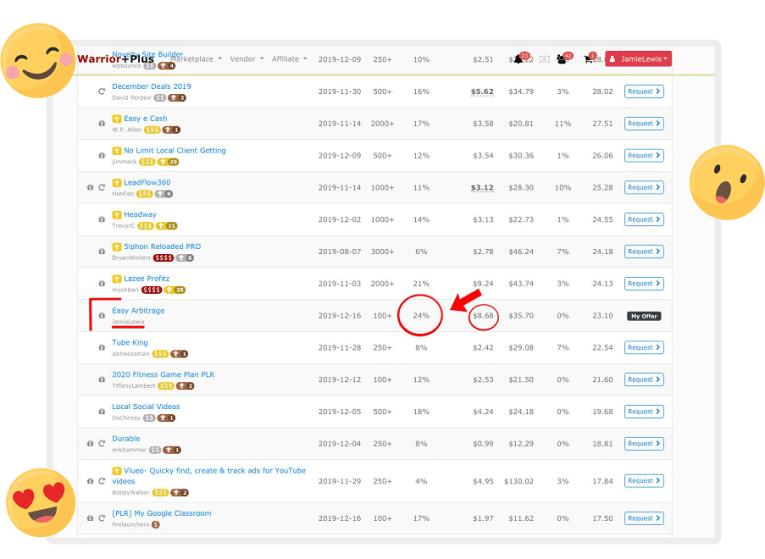This screenshot has width=765, height=559.
Task: Click the gift icon beside Easy e Cash
Action: (101, 123)
